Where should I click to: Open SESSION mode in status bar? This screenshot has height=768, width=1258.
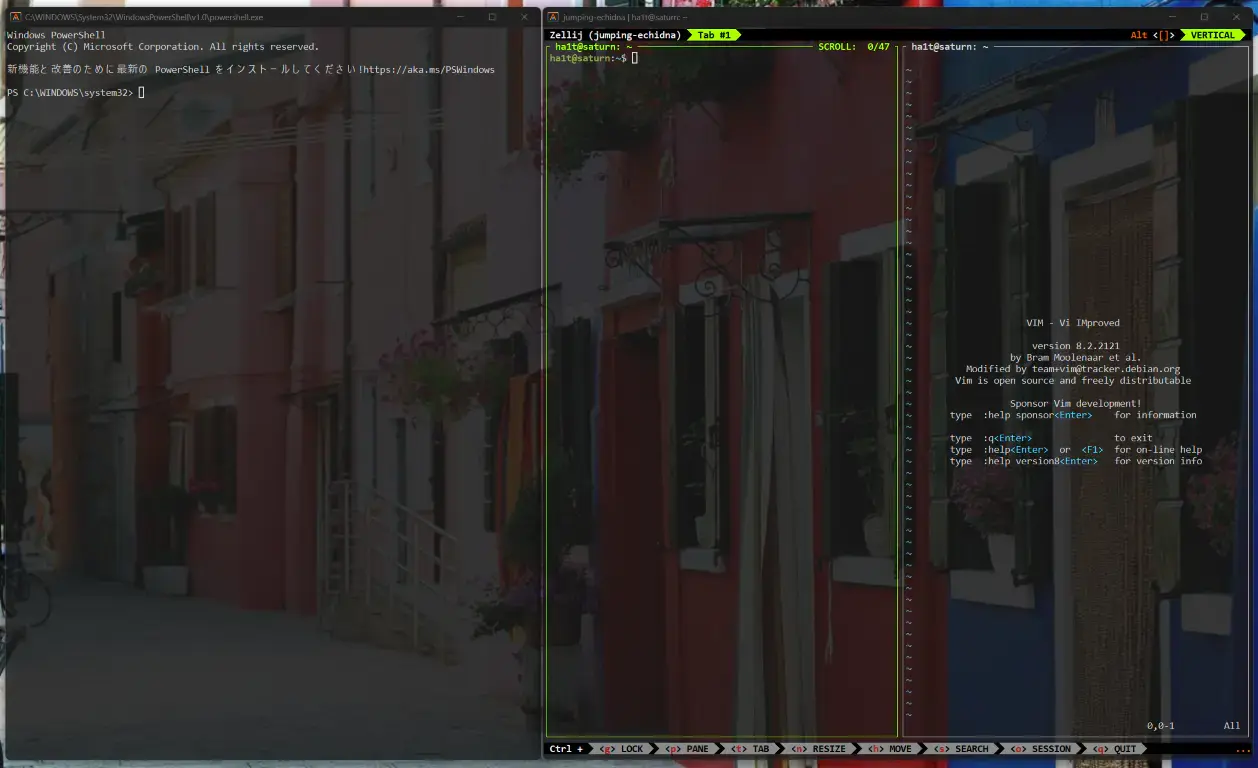(1040, 749)
